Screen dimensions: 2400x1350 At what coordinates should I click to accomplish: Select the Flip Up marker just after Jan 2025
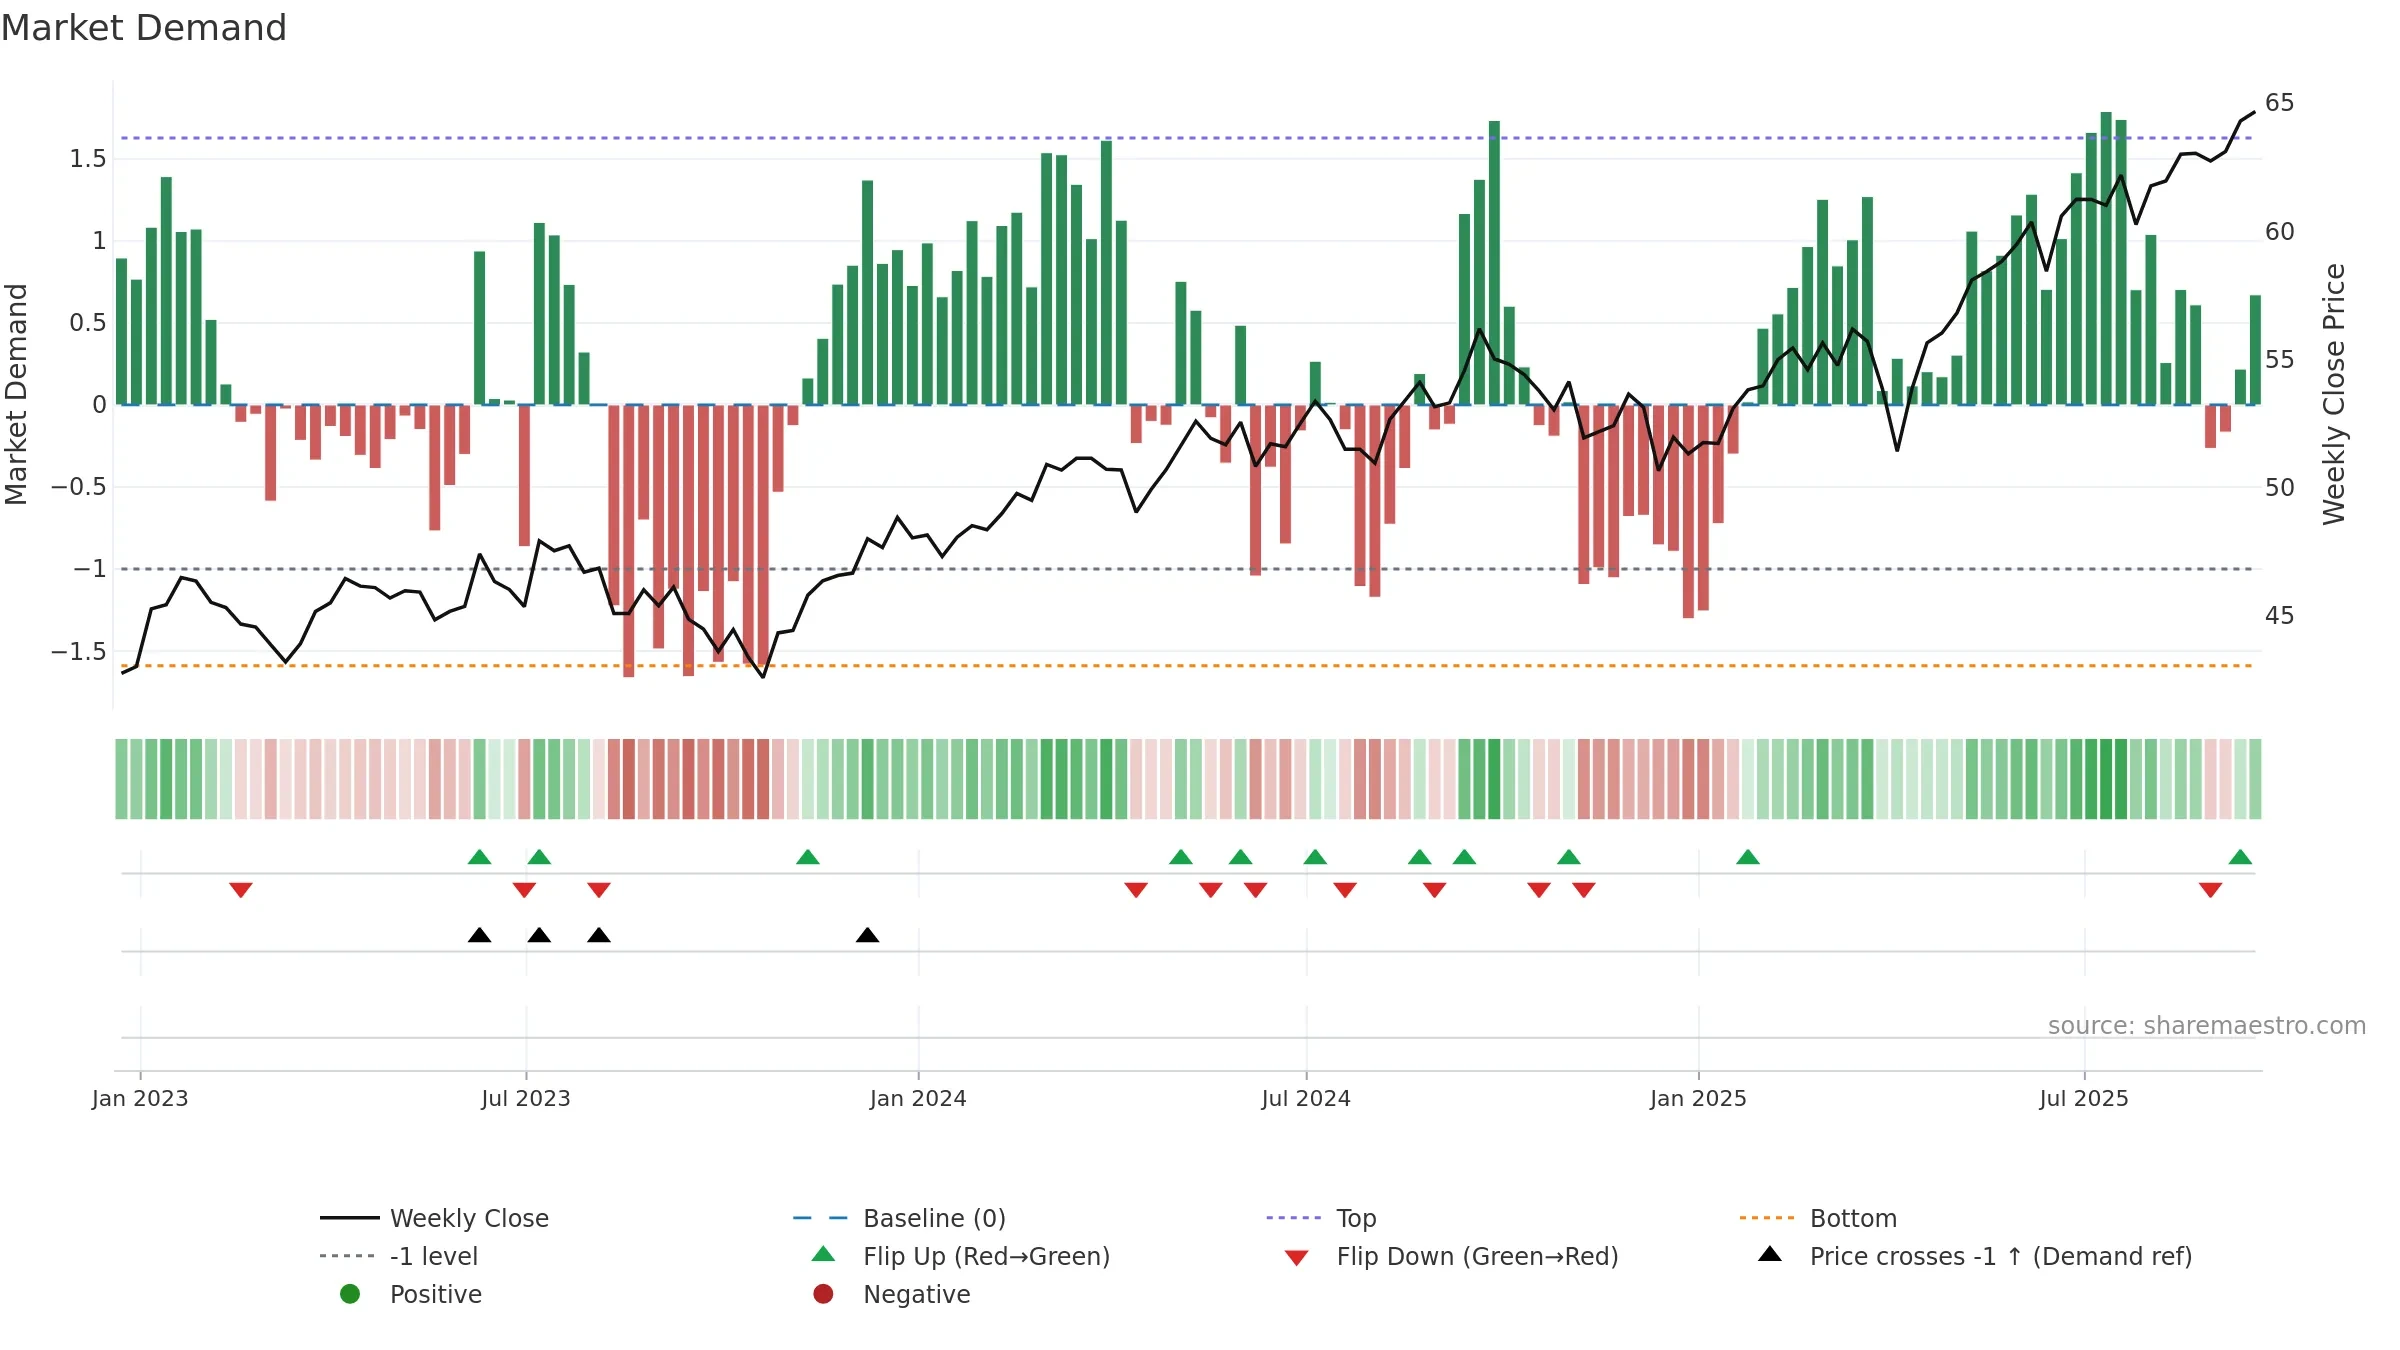1748,857
